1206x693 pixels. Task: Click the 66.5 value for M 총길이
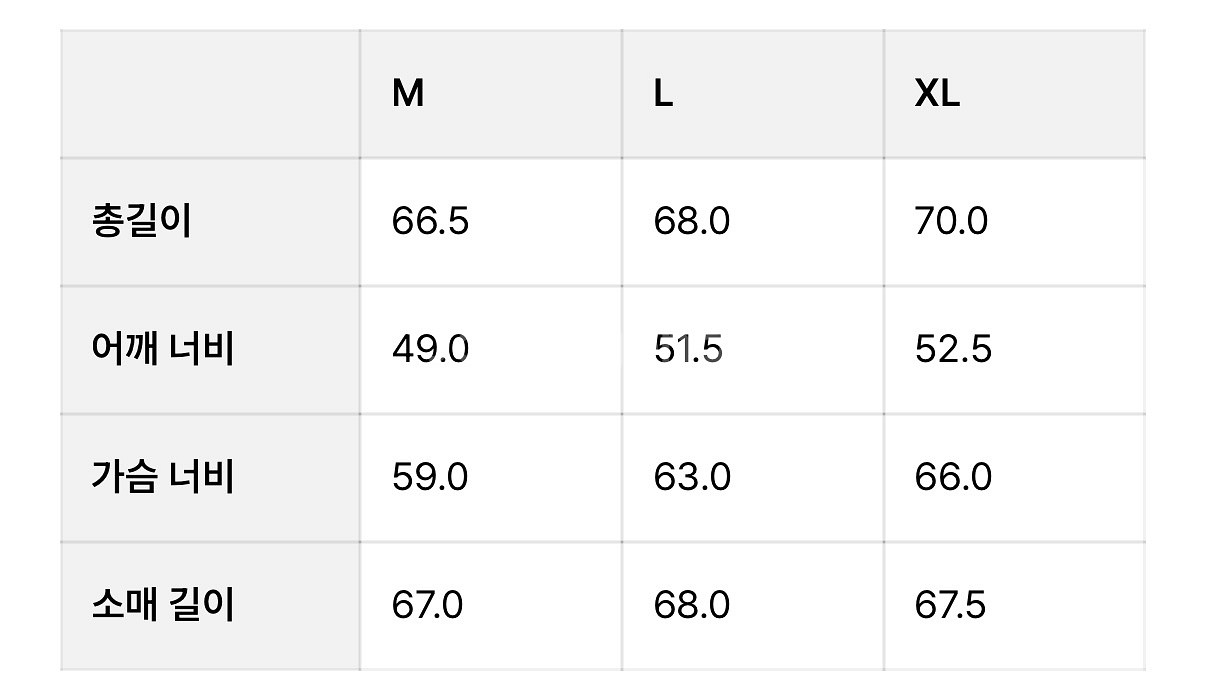coord(430,221)
